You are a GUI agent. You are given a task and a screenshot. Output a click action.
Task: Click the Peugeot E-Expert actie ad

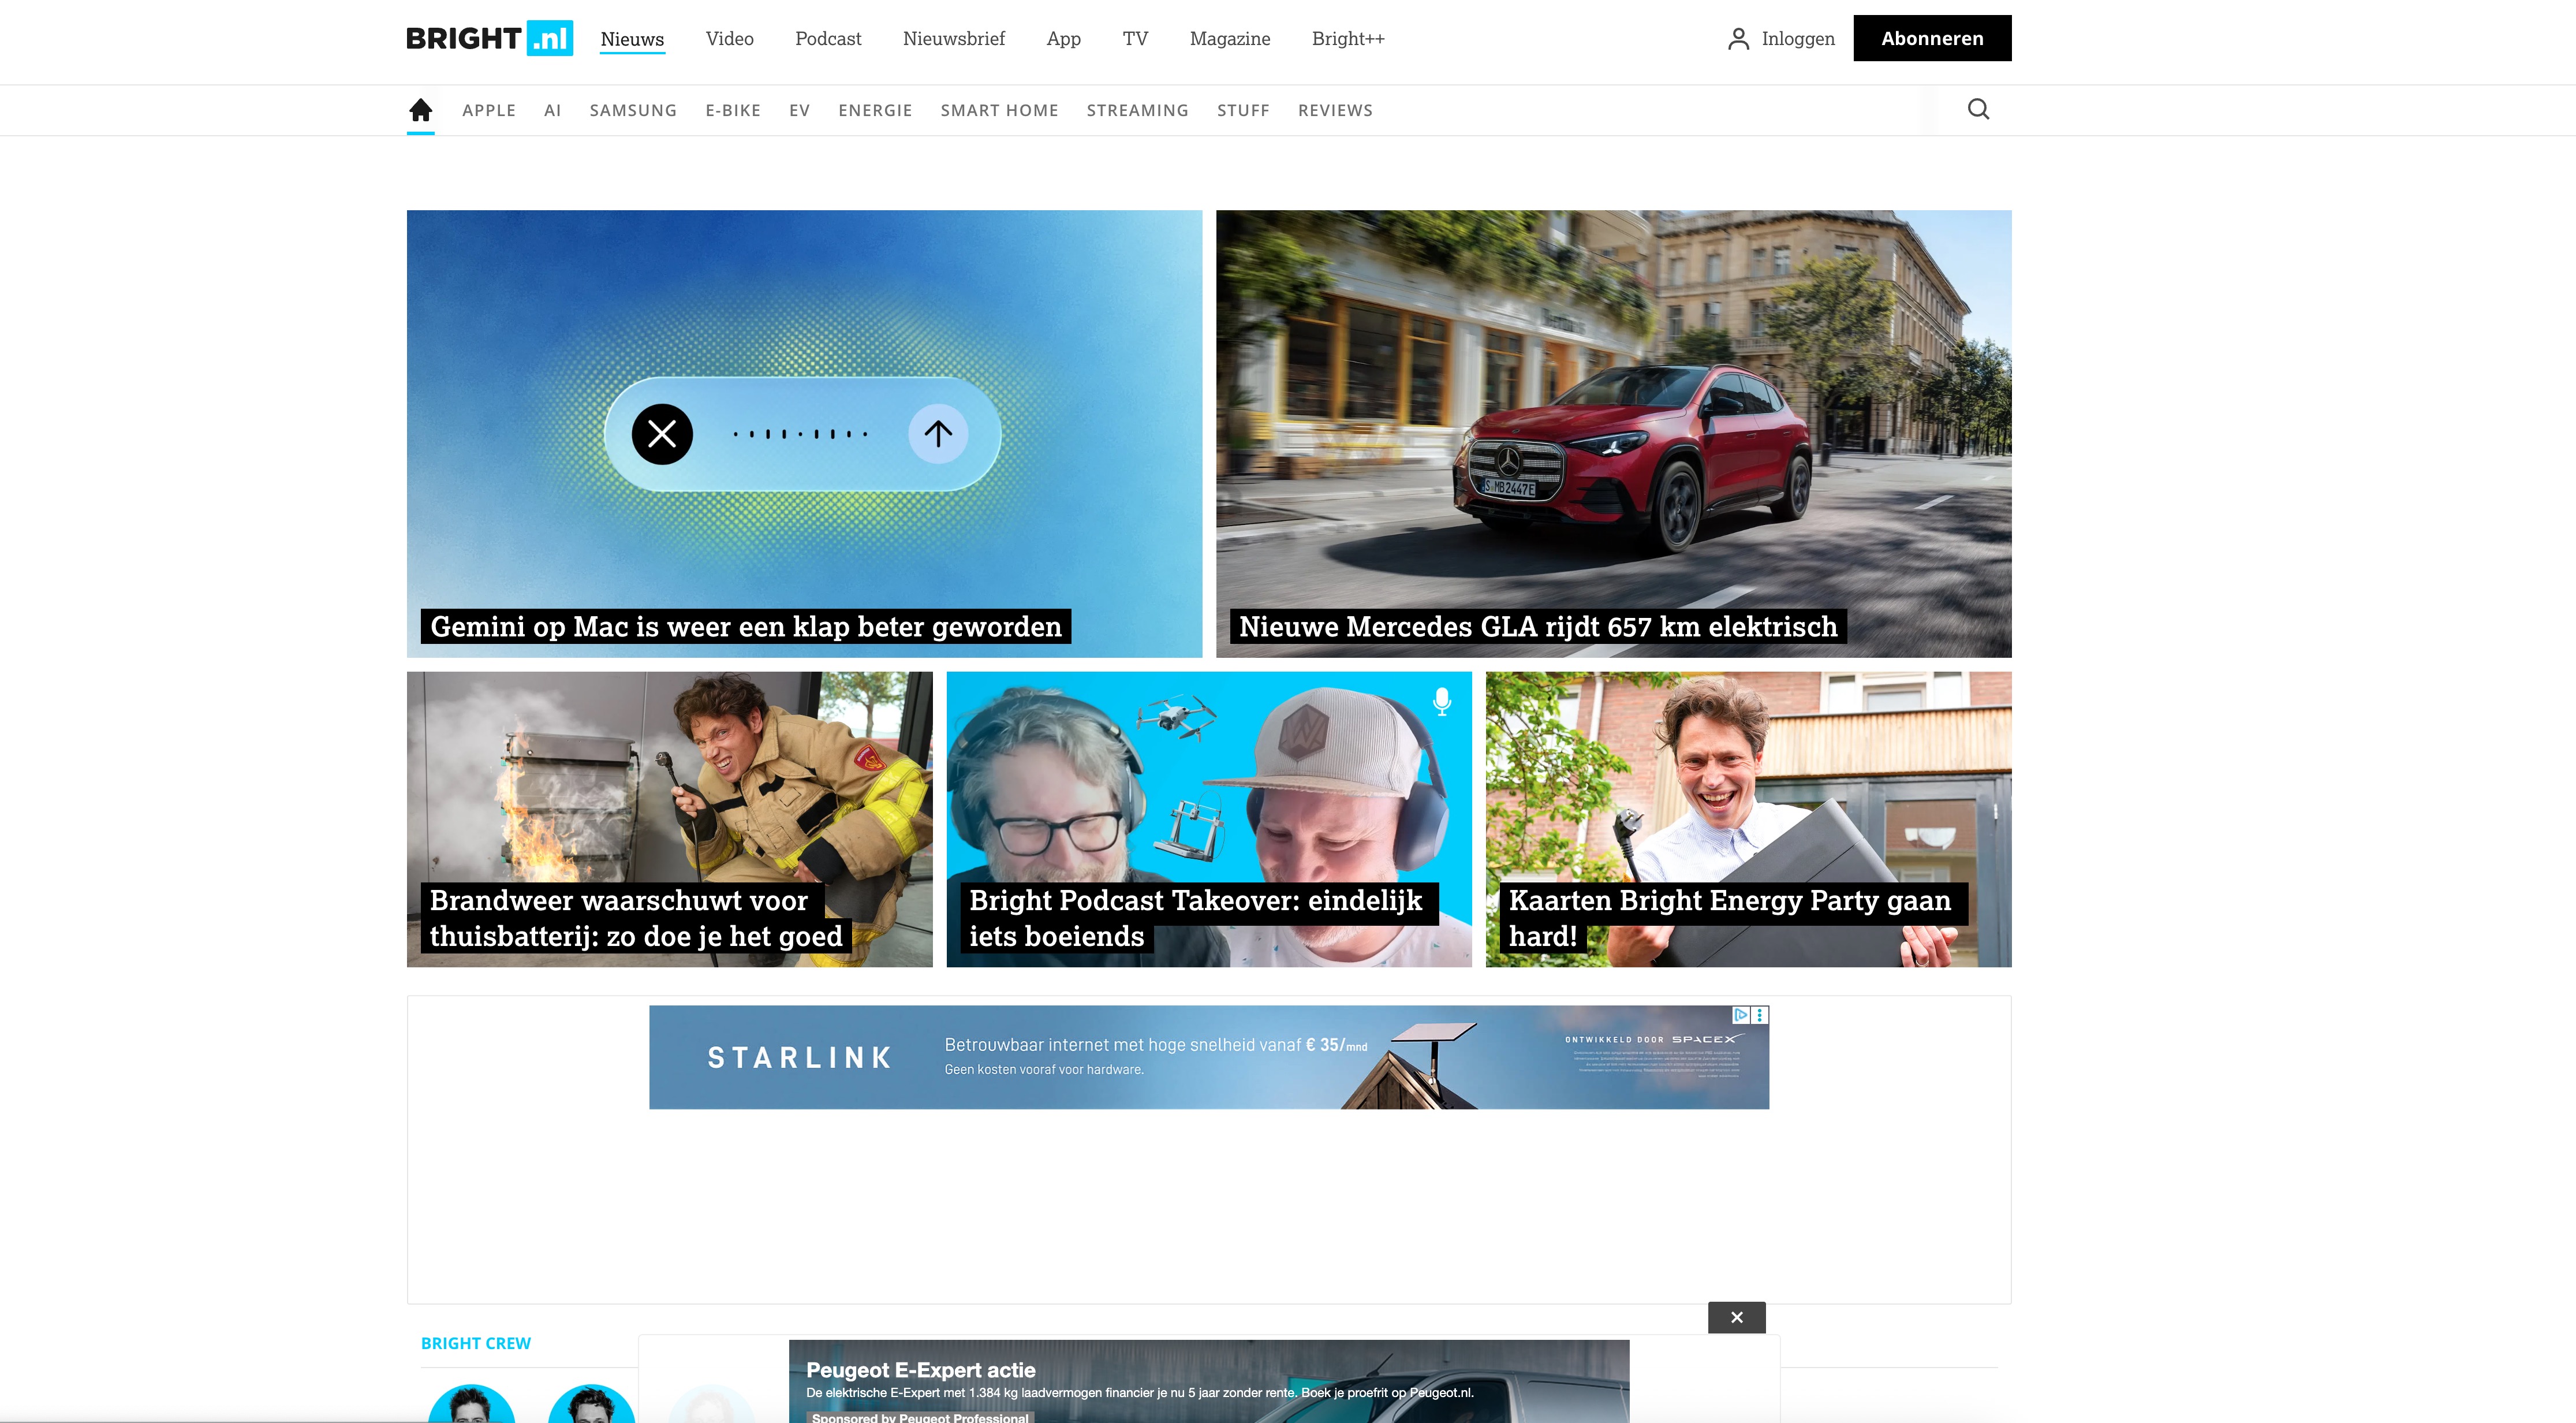1208,1381
